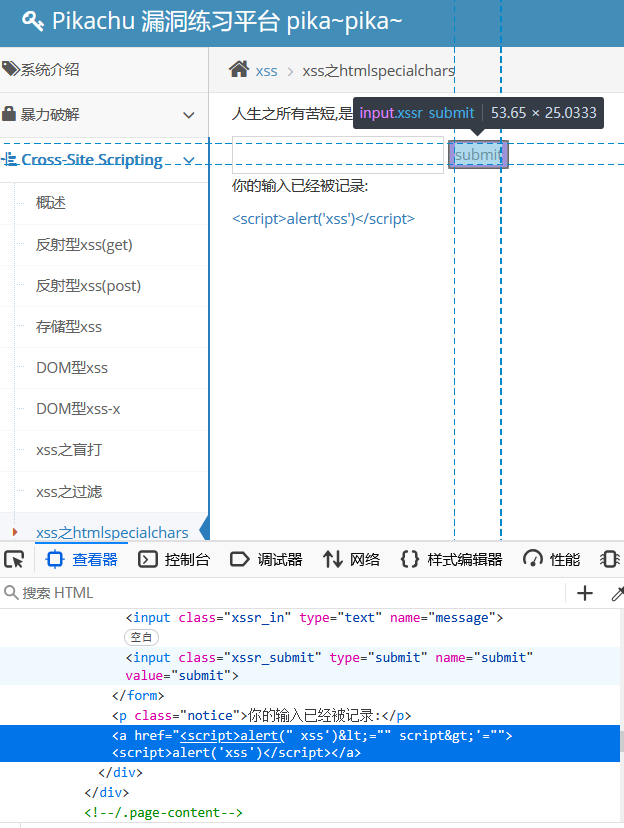Click the search magnifier icon in HTML search

[x=11, y=592]
